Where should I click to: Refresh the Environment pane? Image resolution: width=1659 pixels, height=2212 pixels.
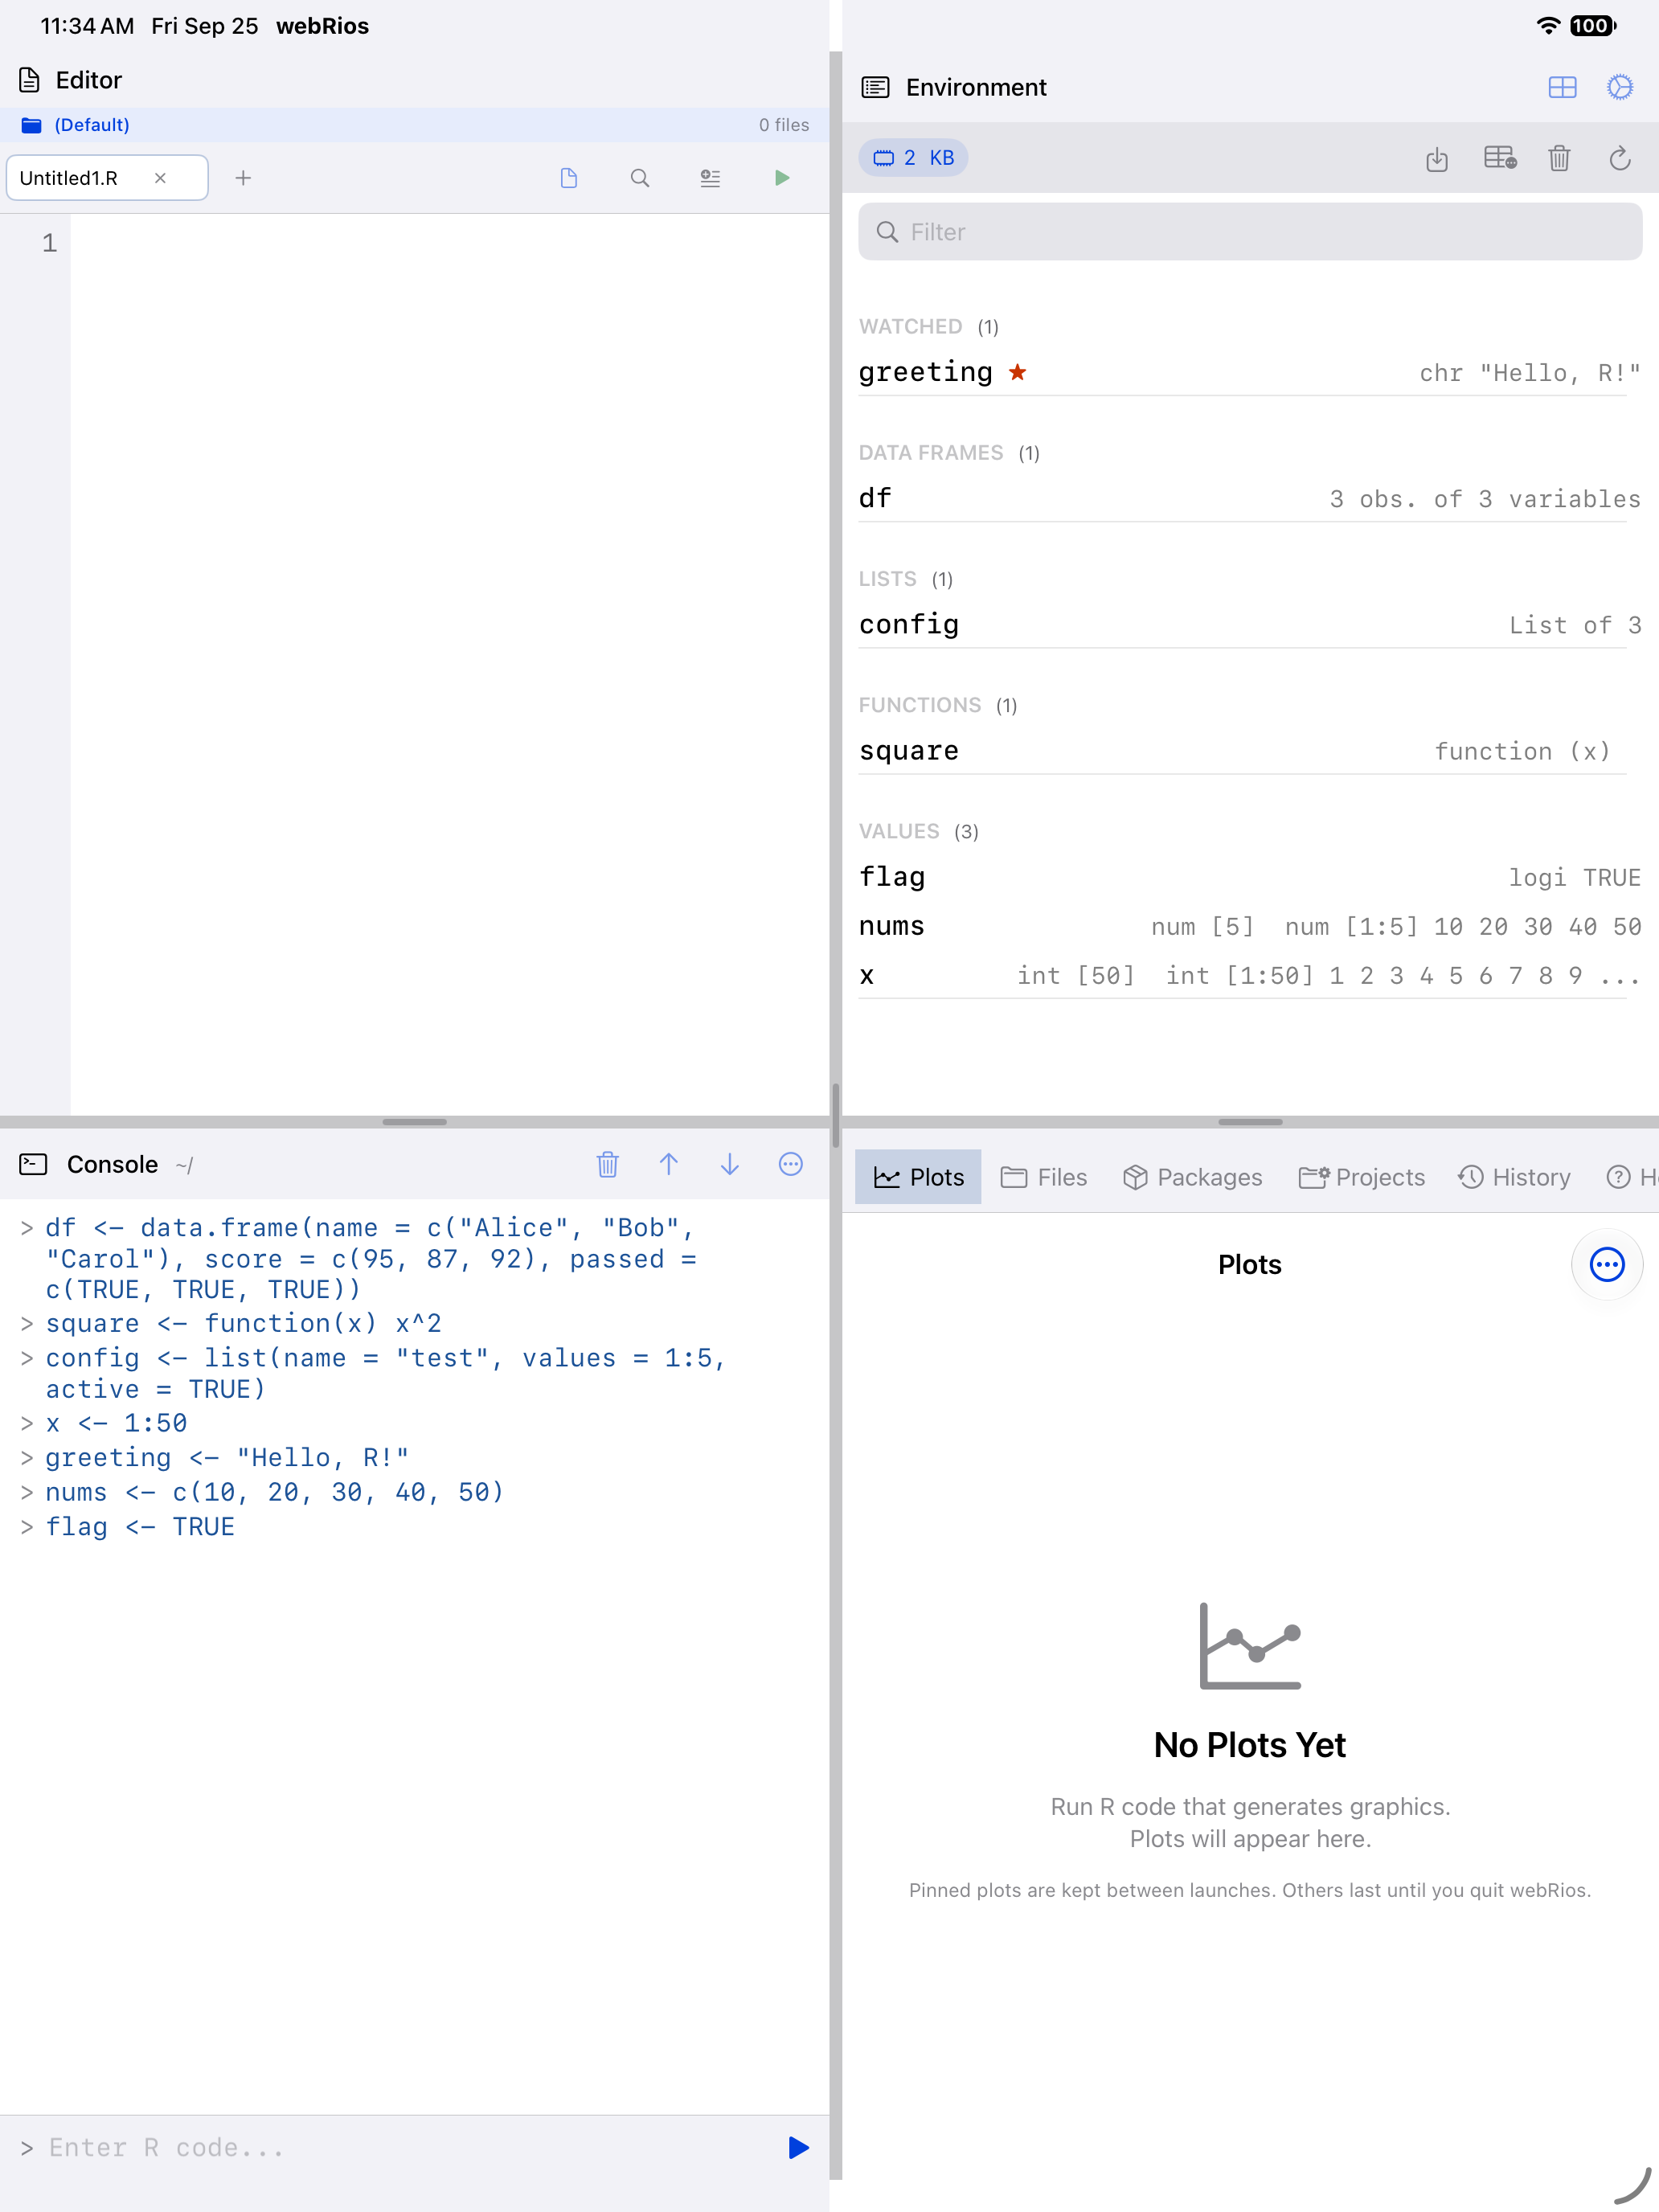point(1620,158)
